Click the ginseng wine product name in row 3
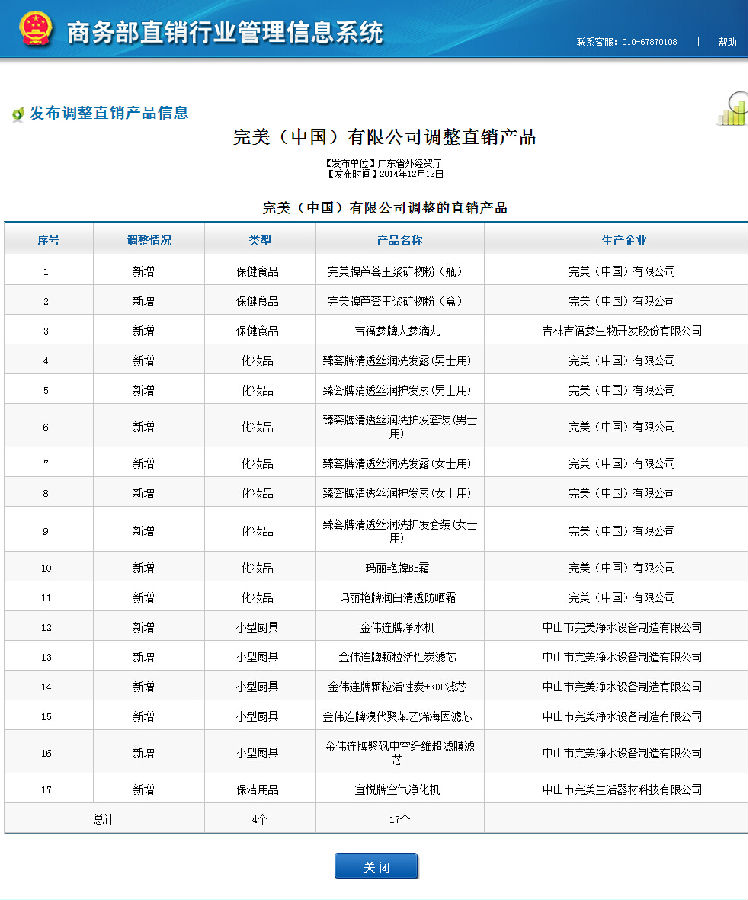The width and height of the screenshot is (748, 900). (x=397, y=331)
